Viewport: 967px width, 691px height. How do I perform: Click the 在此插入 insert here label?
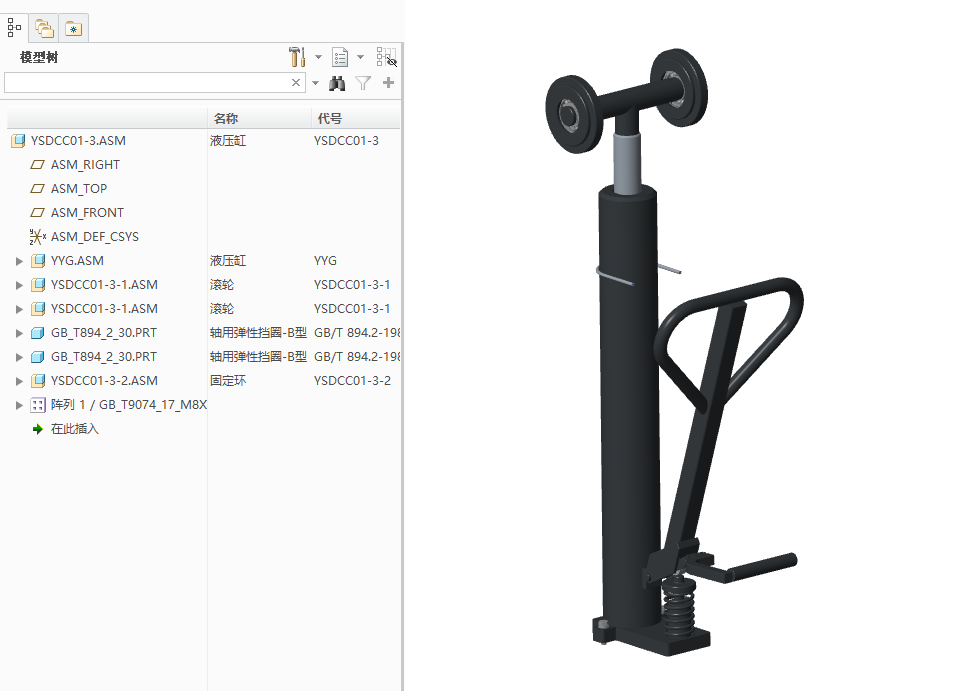tap(75, 429)
